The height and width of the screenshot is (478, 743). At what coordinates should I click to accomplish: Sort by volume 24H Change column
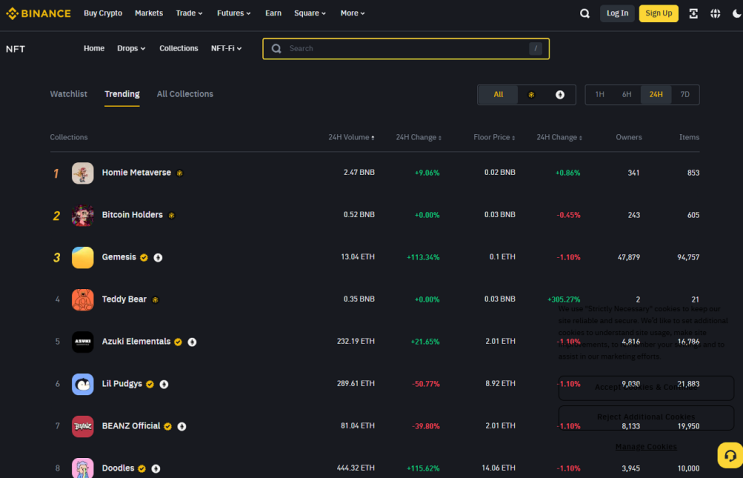(418, 137)
